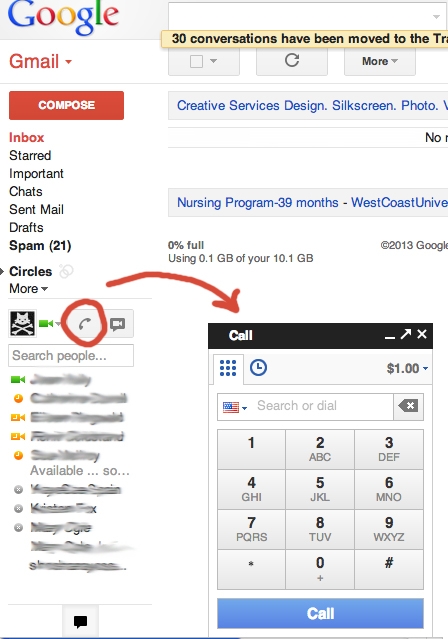The width and height of the screenshot is (448, 639).
Task: Click the chat bubble icon at bottom
Action: pos(80,622)
